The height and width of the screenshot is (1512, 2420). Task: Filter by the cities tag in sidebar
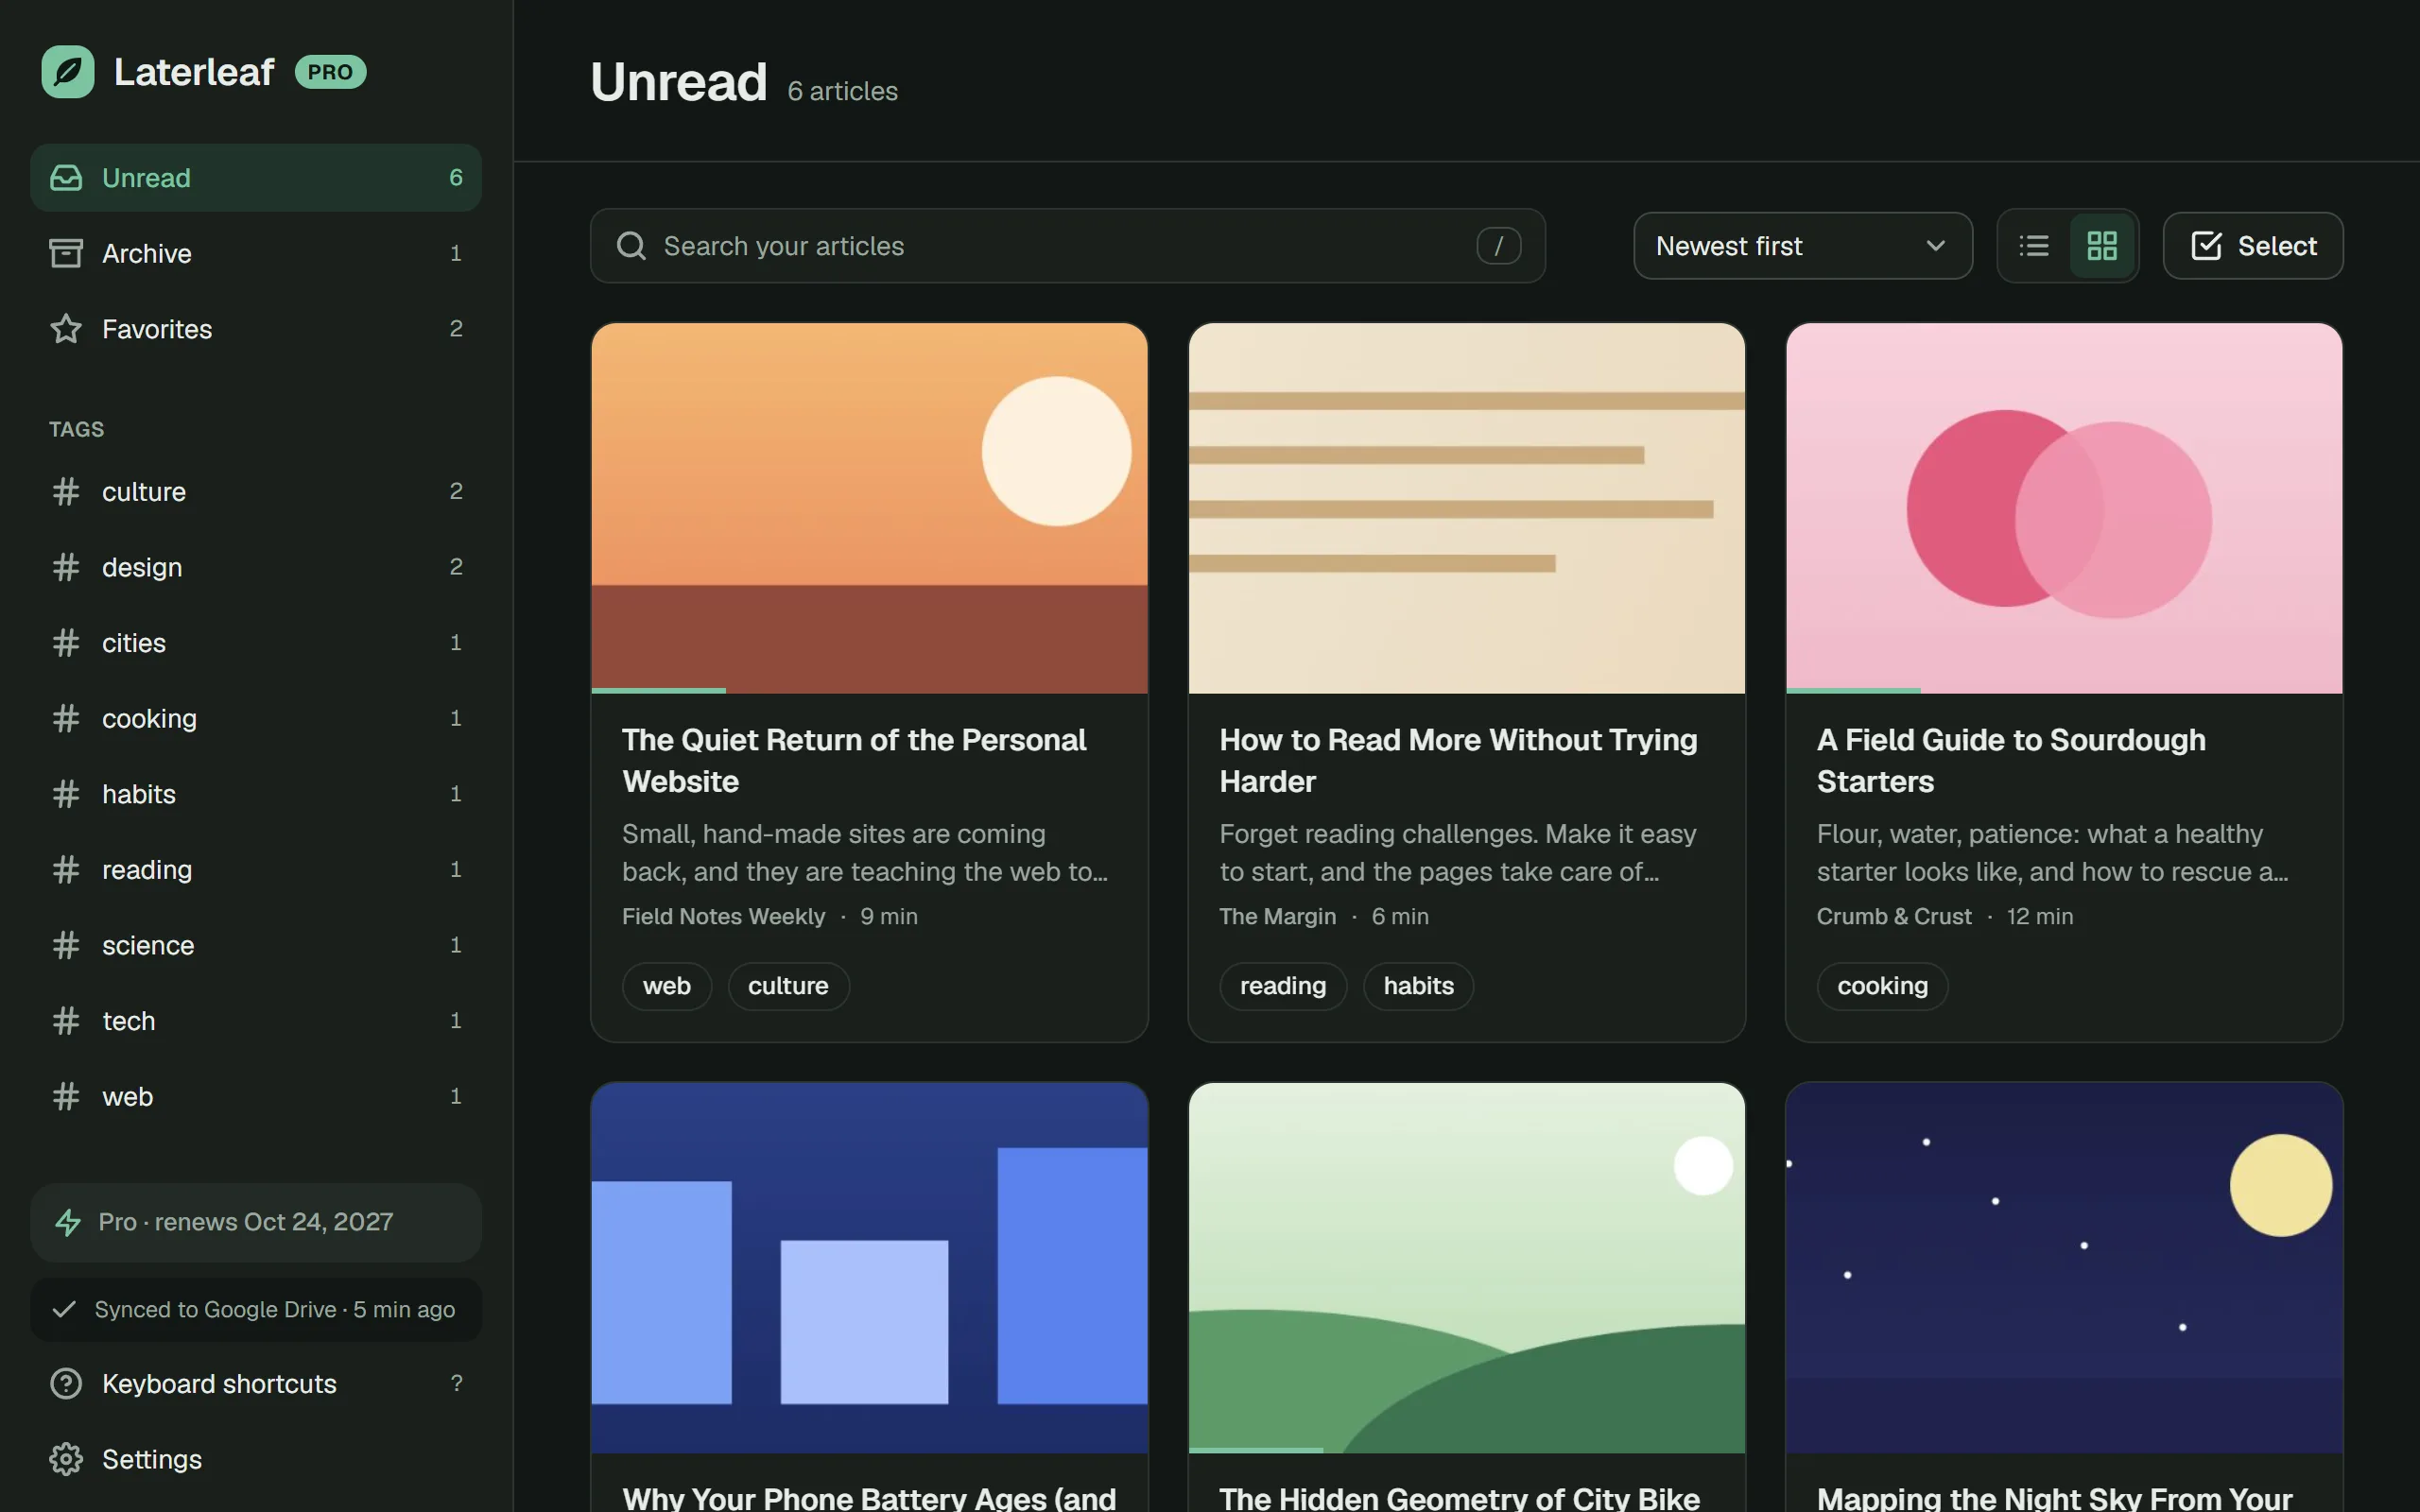click(256, 643)
